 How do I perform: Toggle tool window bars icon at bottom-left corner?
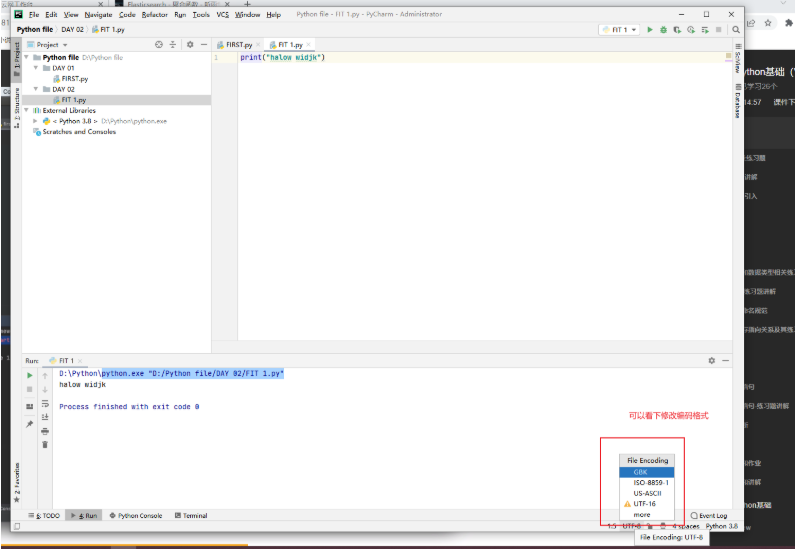pyautogui.click(x=17, y=526)
